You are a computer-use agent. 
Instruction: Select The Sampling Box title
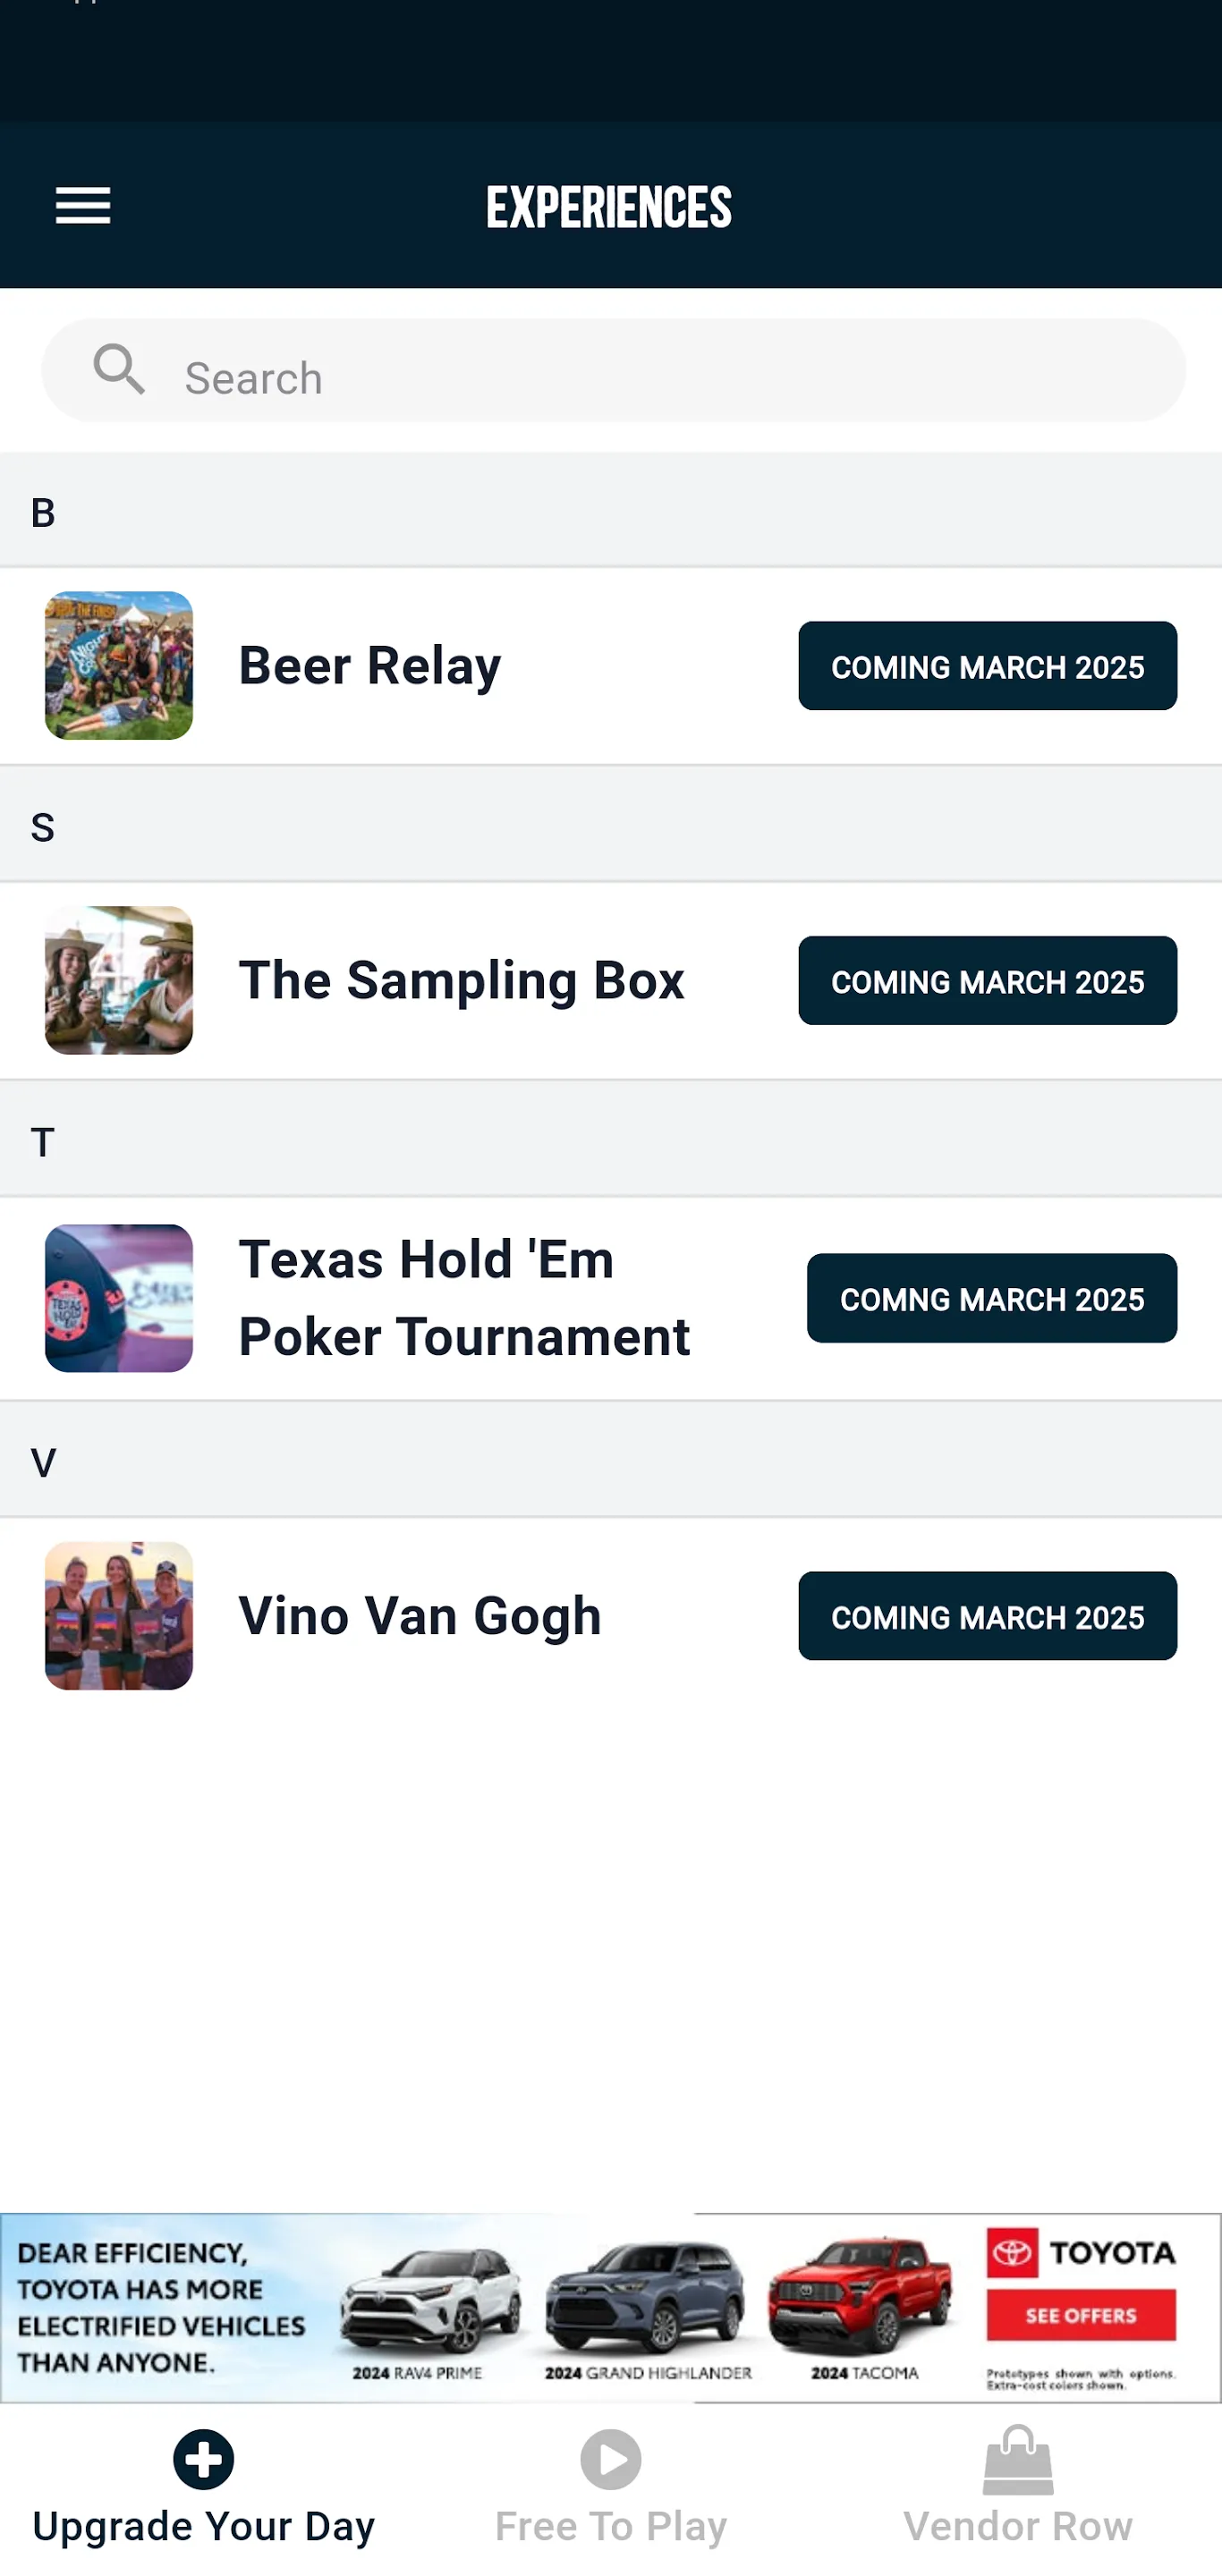[461, 980]
